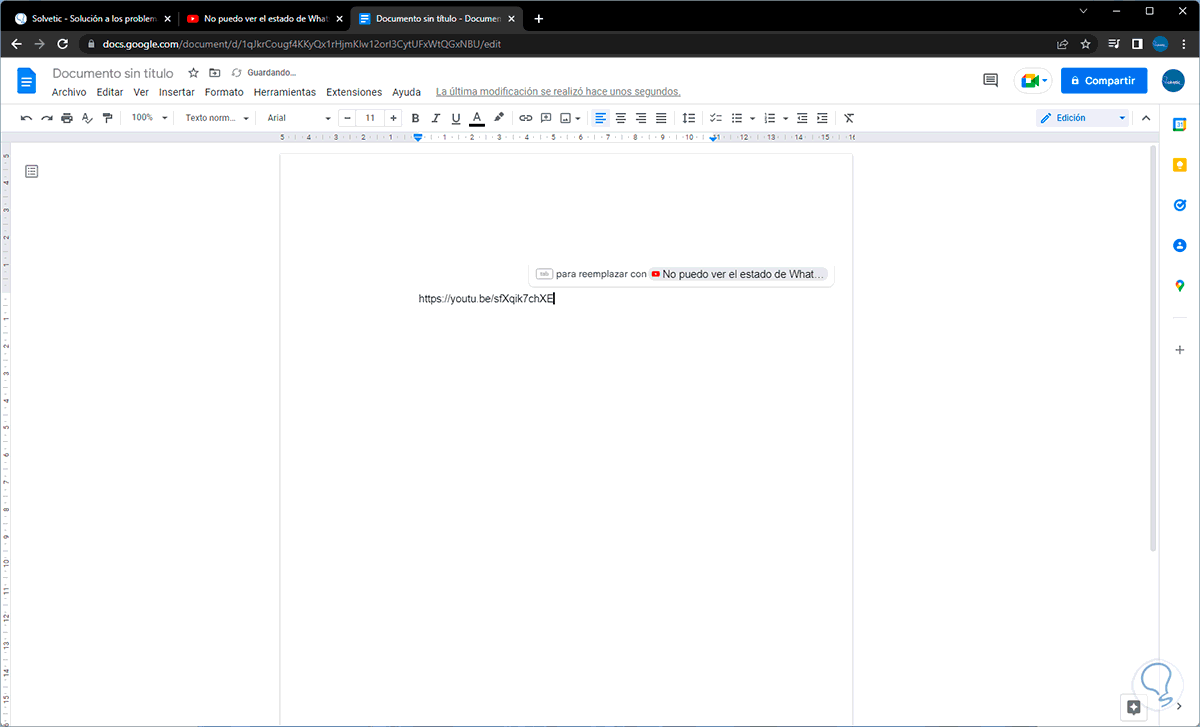The height and width of the screenshot is (727, 1200).
Task: Decrease the font size
Action: pyautogui.click(x=347, y=118)
